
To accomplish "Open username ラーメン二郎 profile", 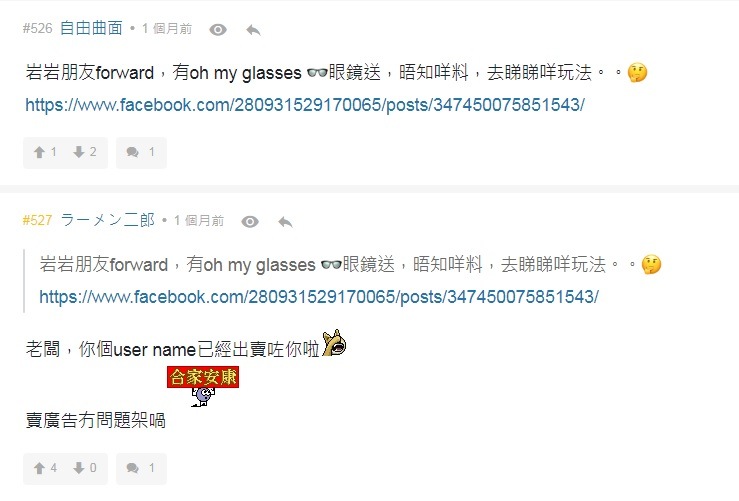I will click(x=107, y=220).
